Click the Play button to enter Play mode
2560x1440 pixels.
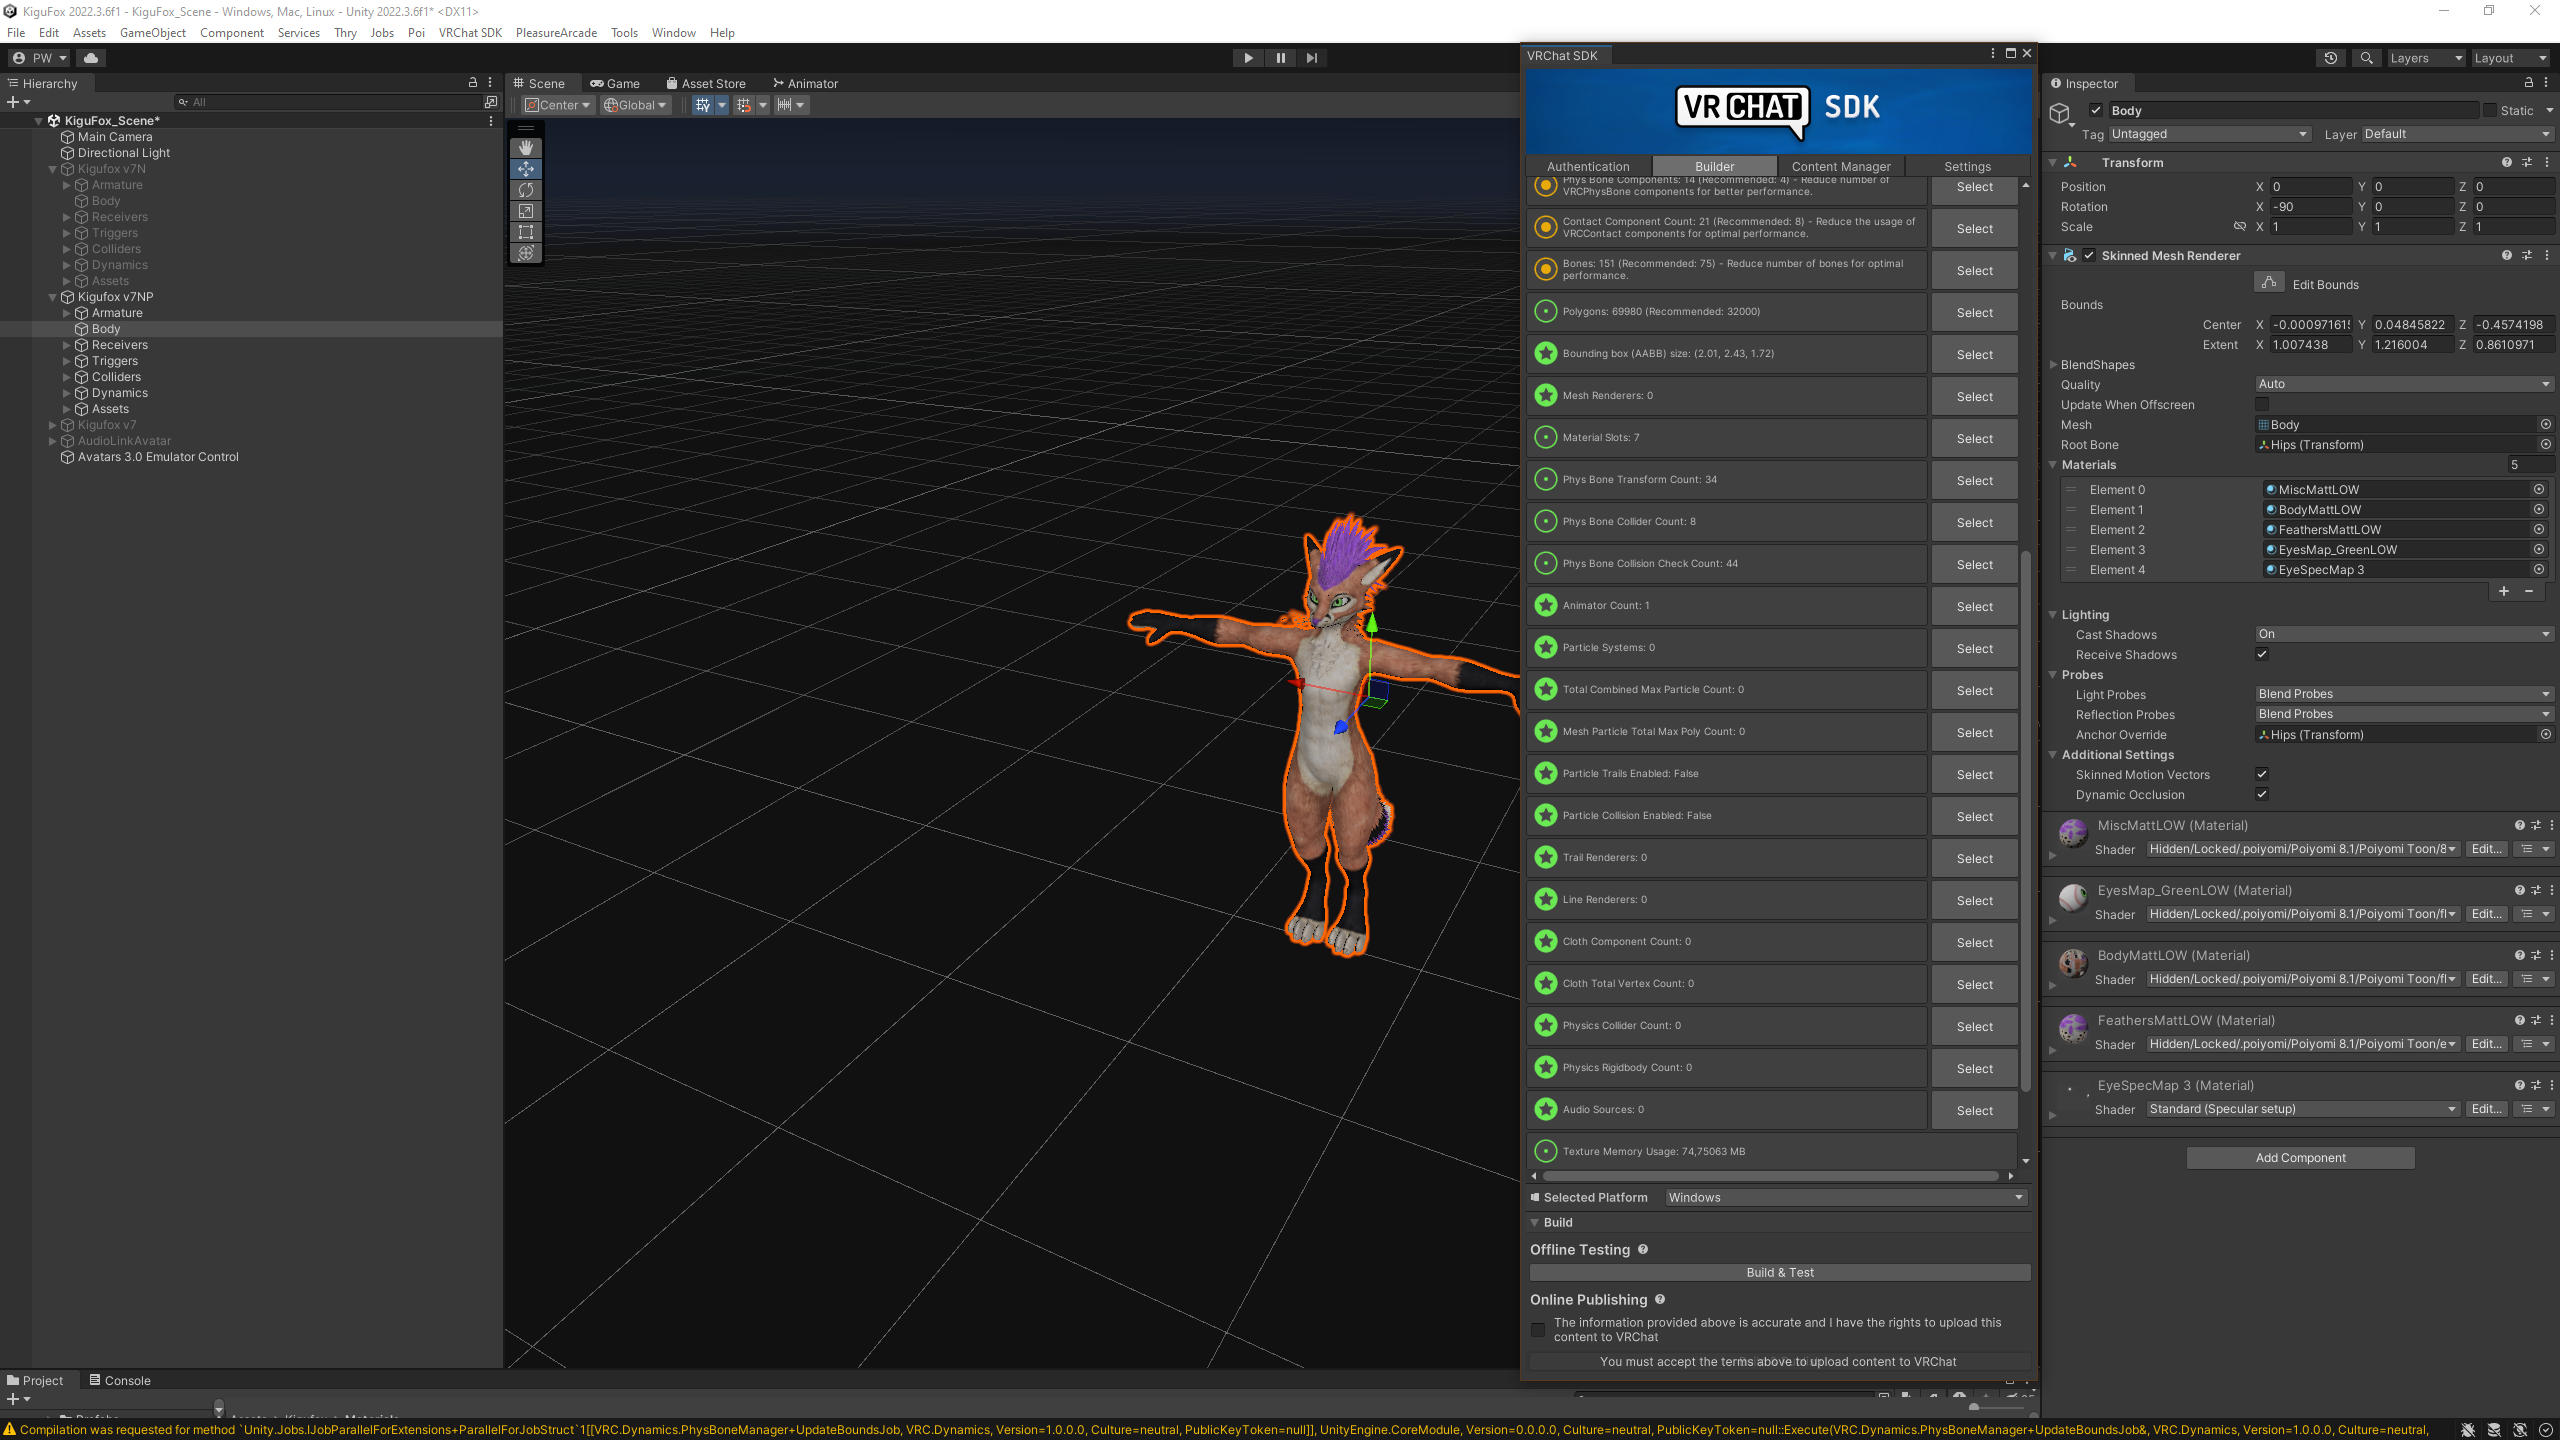[x=1247, y=58]
